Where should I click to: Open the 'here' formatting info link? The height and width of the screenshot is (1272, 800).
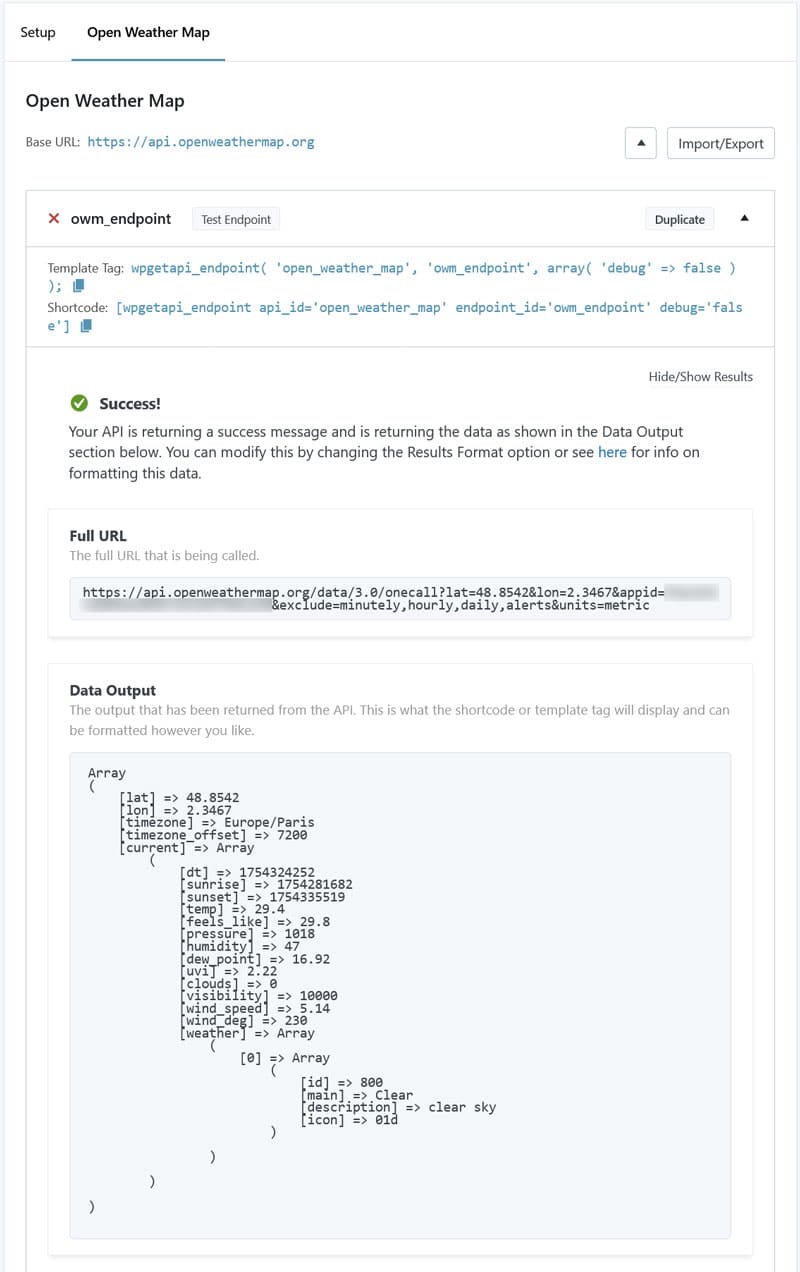click(612, 452)
